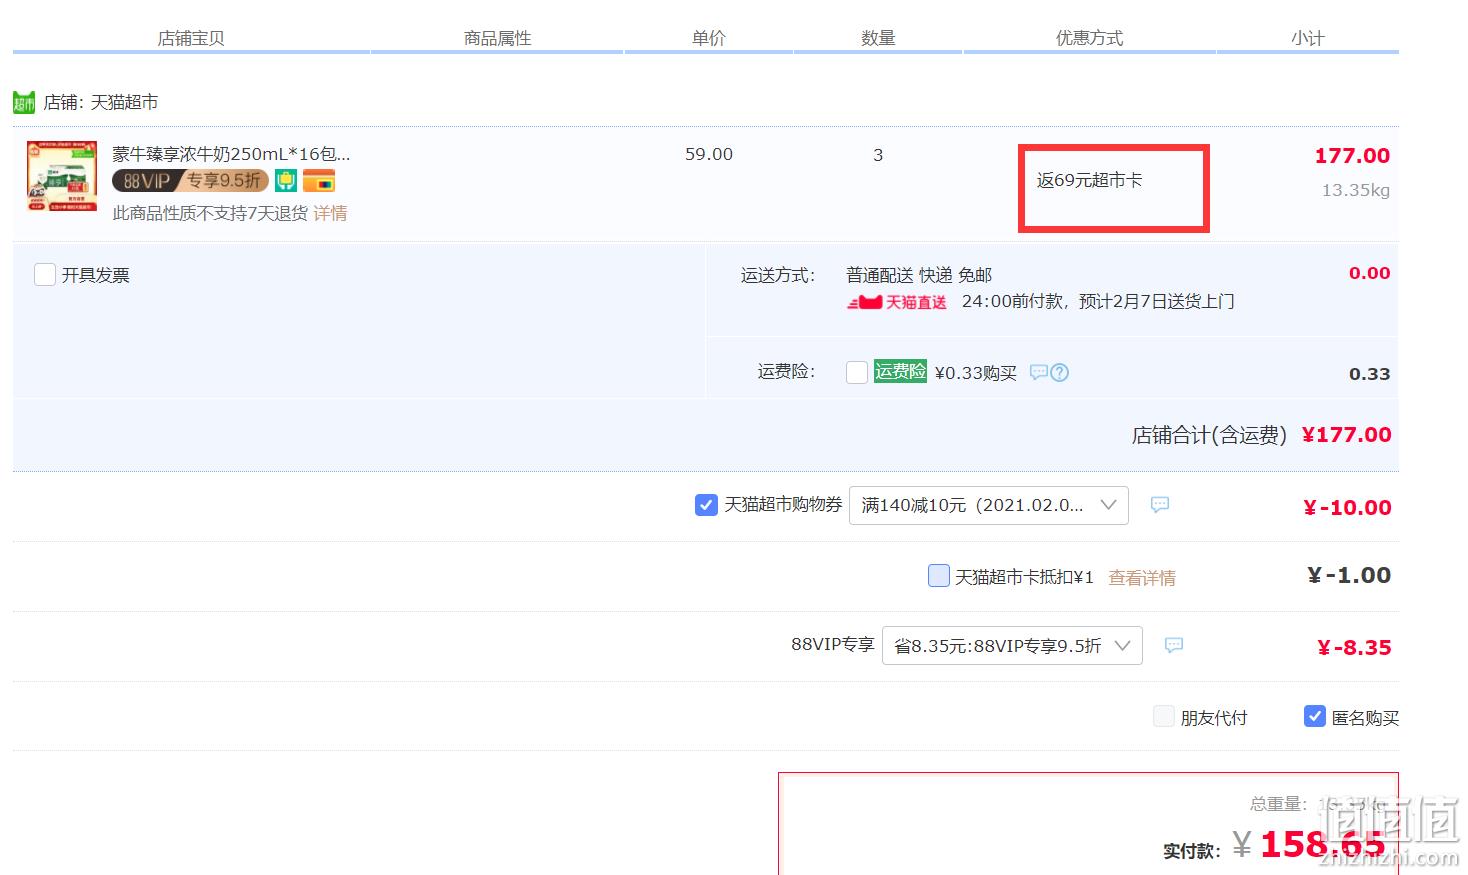Viewport: 1468px width, 875px height.
Task: Click the Tmall Supermarket store logo icon
Action: tap(24, 102)
